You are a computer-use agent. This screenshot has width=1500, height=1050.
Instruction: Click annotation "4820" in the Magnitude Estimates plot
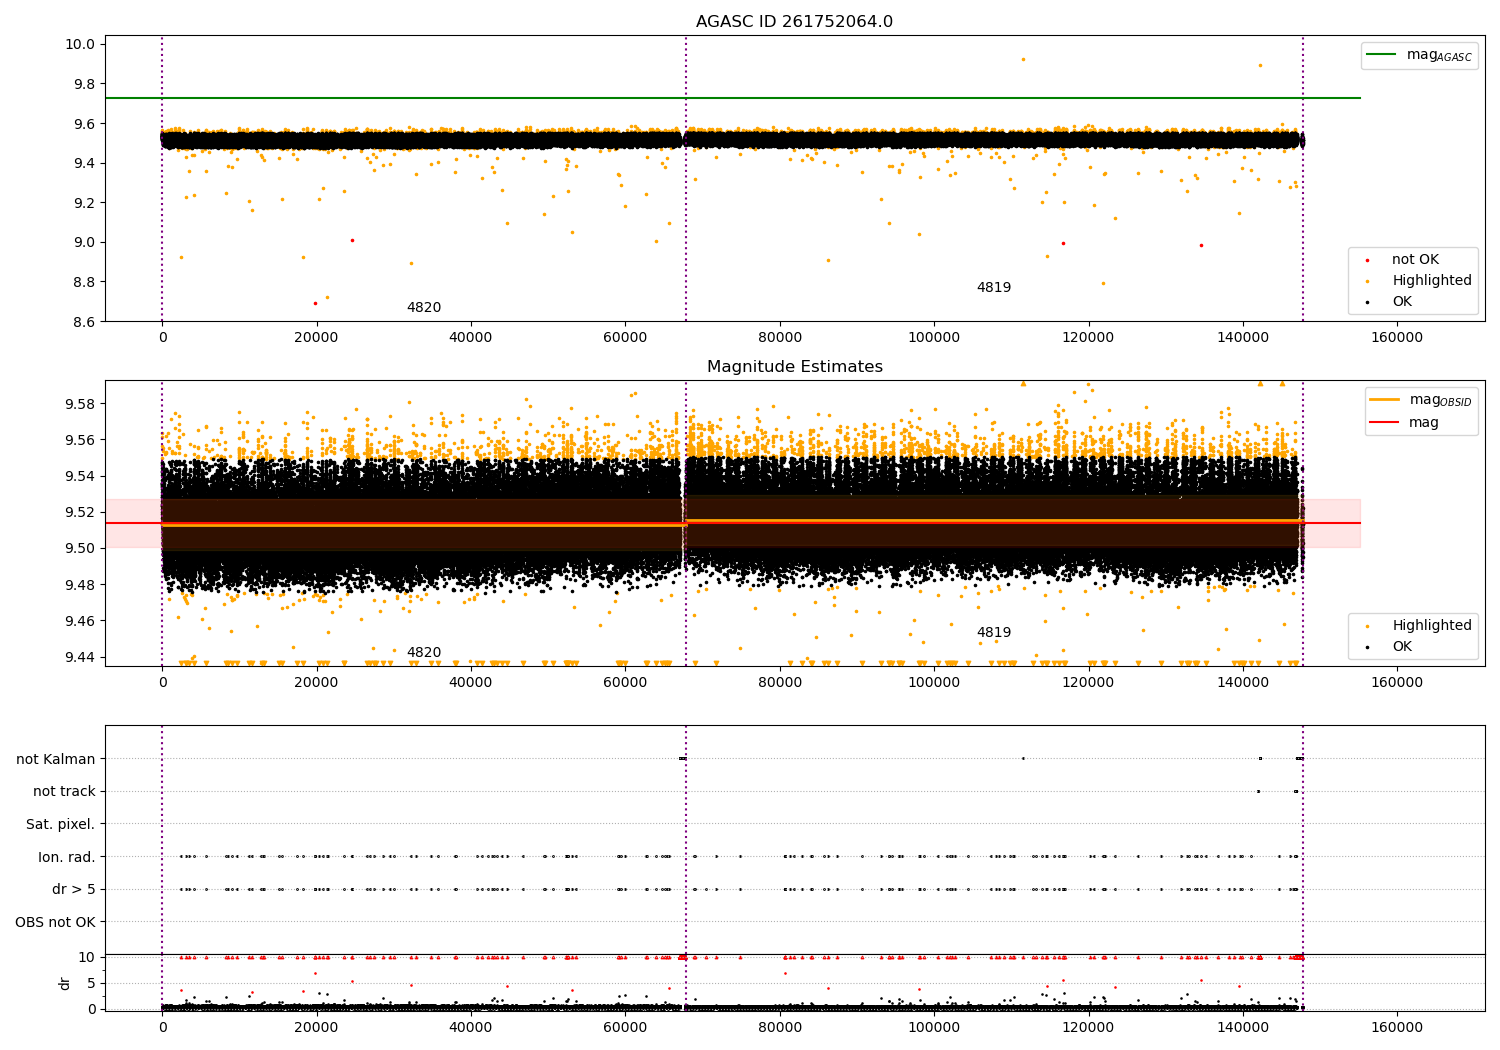(x=423, y=653)
